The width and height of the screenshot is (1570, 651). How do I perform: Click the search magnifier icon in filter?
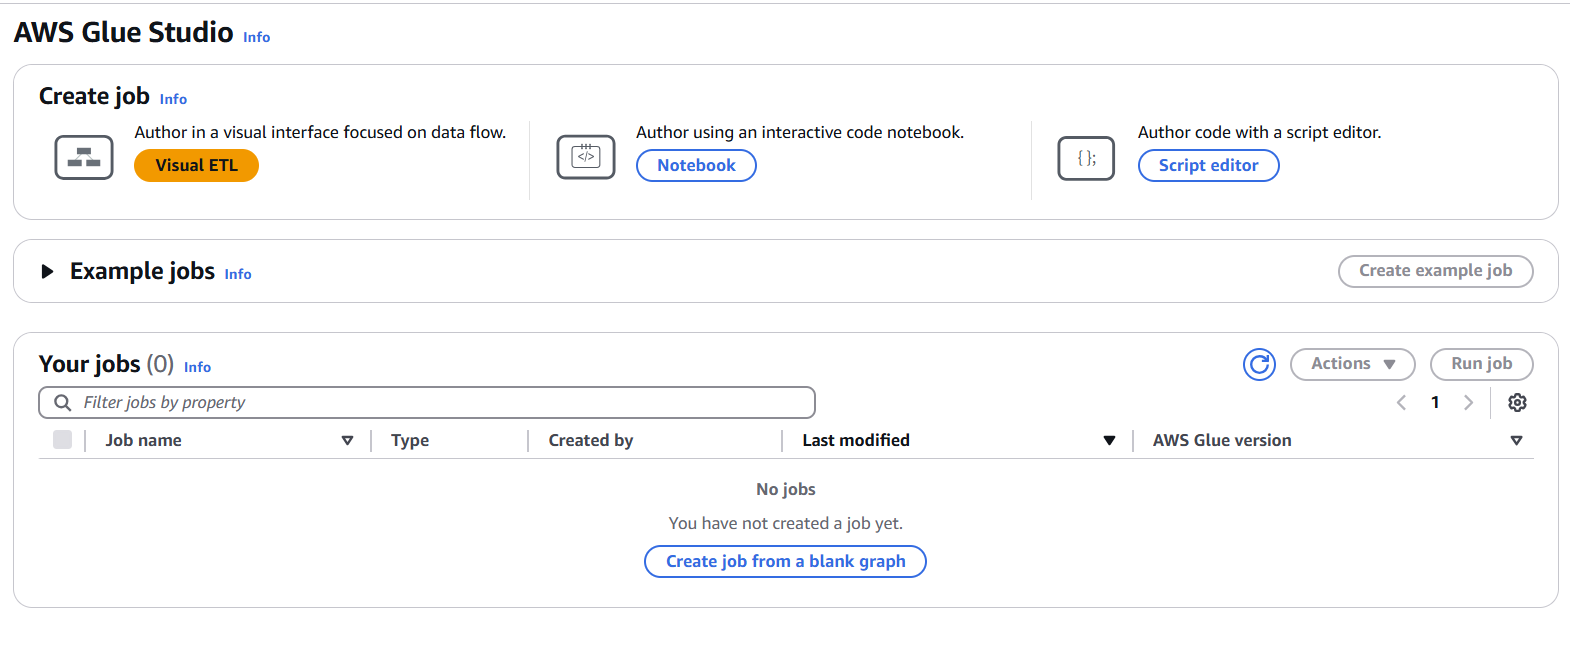(62, 402)
